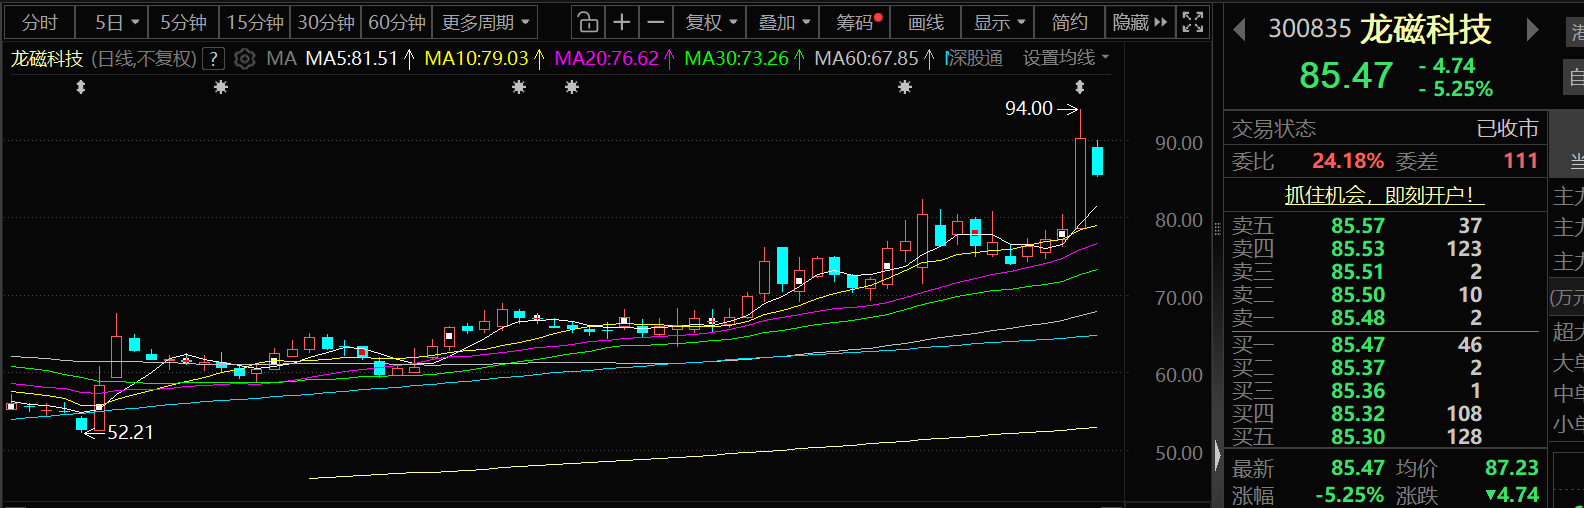Viewport: 1584px width, 508px height.
Task: Select the 30分钟 period tab
Action: tap(326, 22)
